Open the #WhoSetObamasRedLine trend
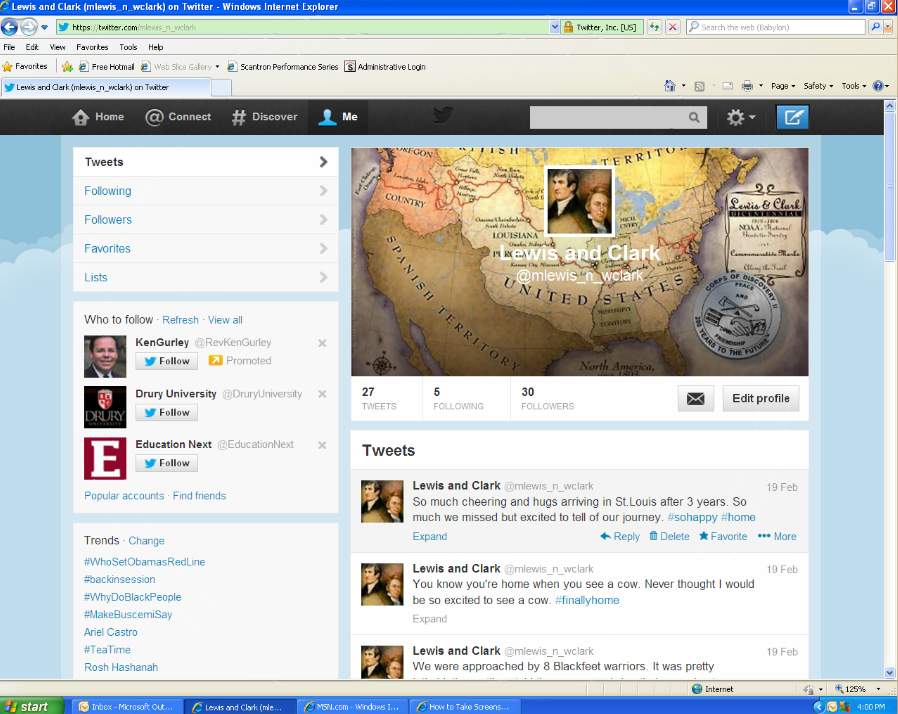 tap(144, 562)
